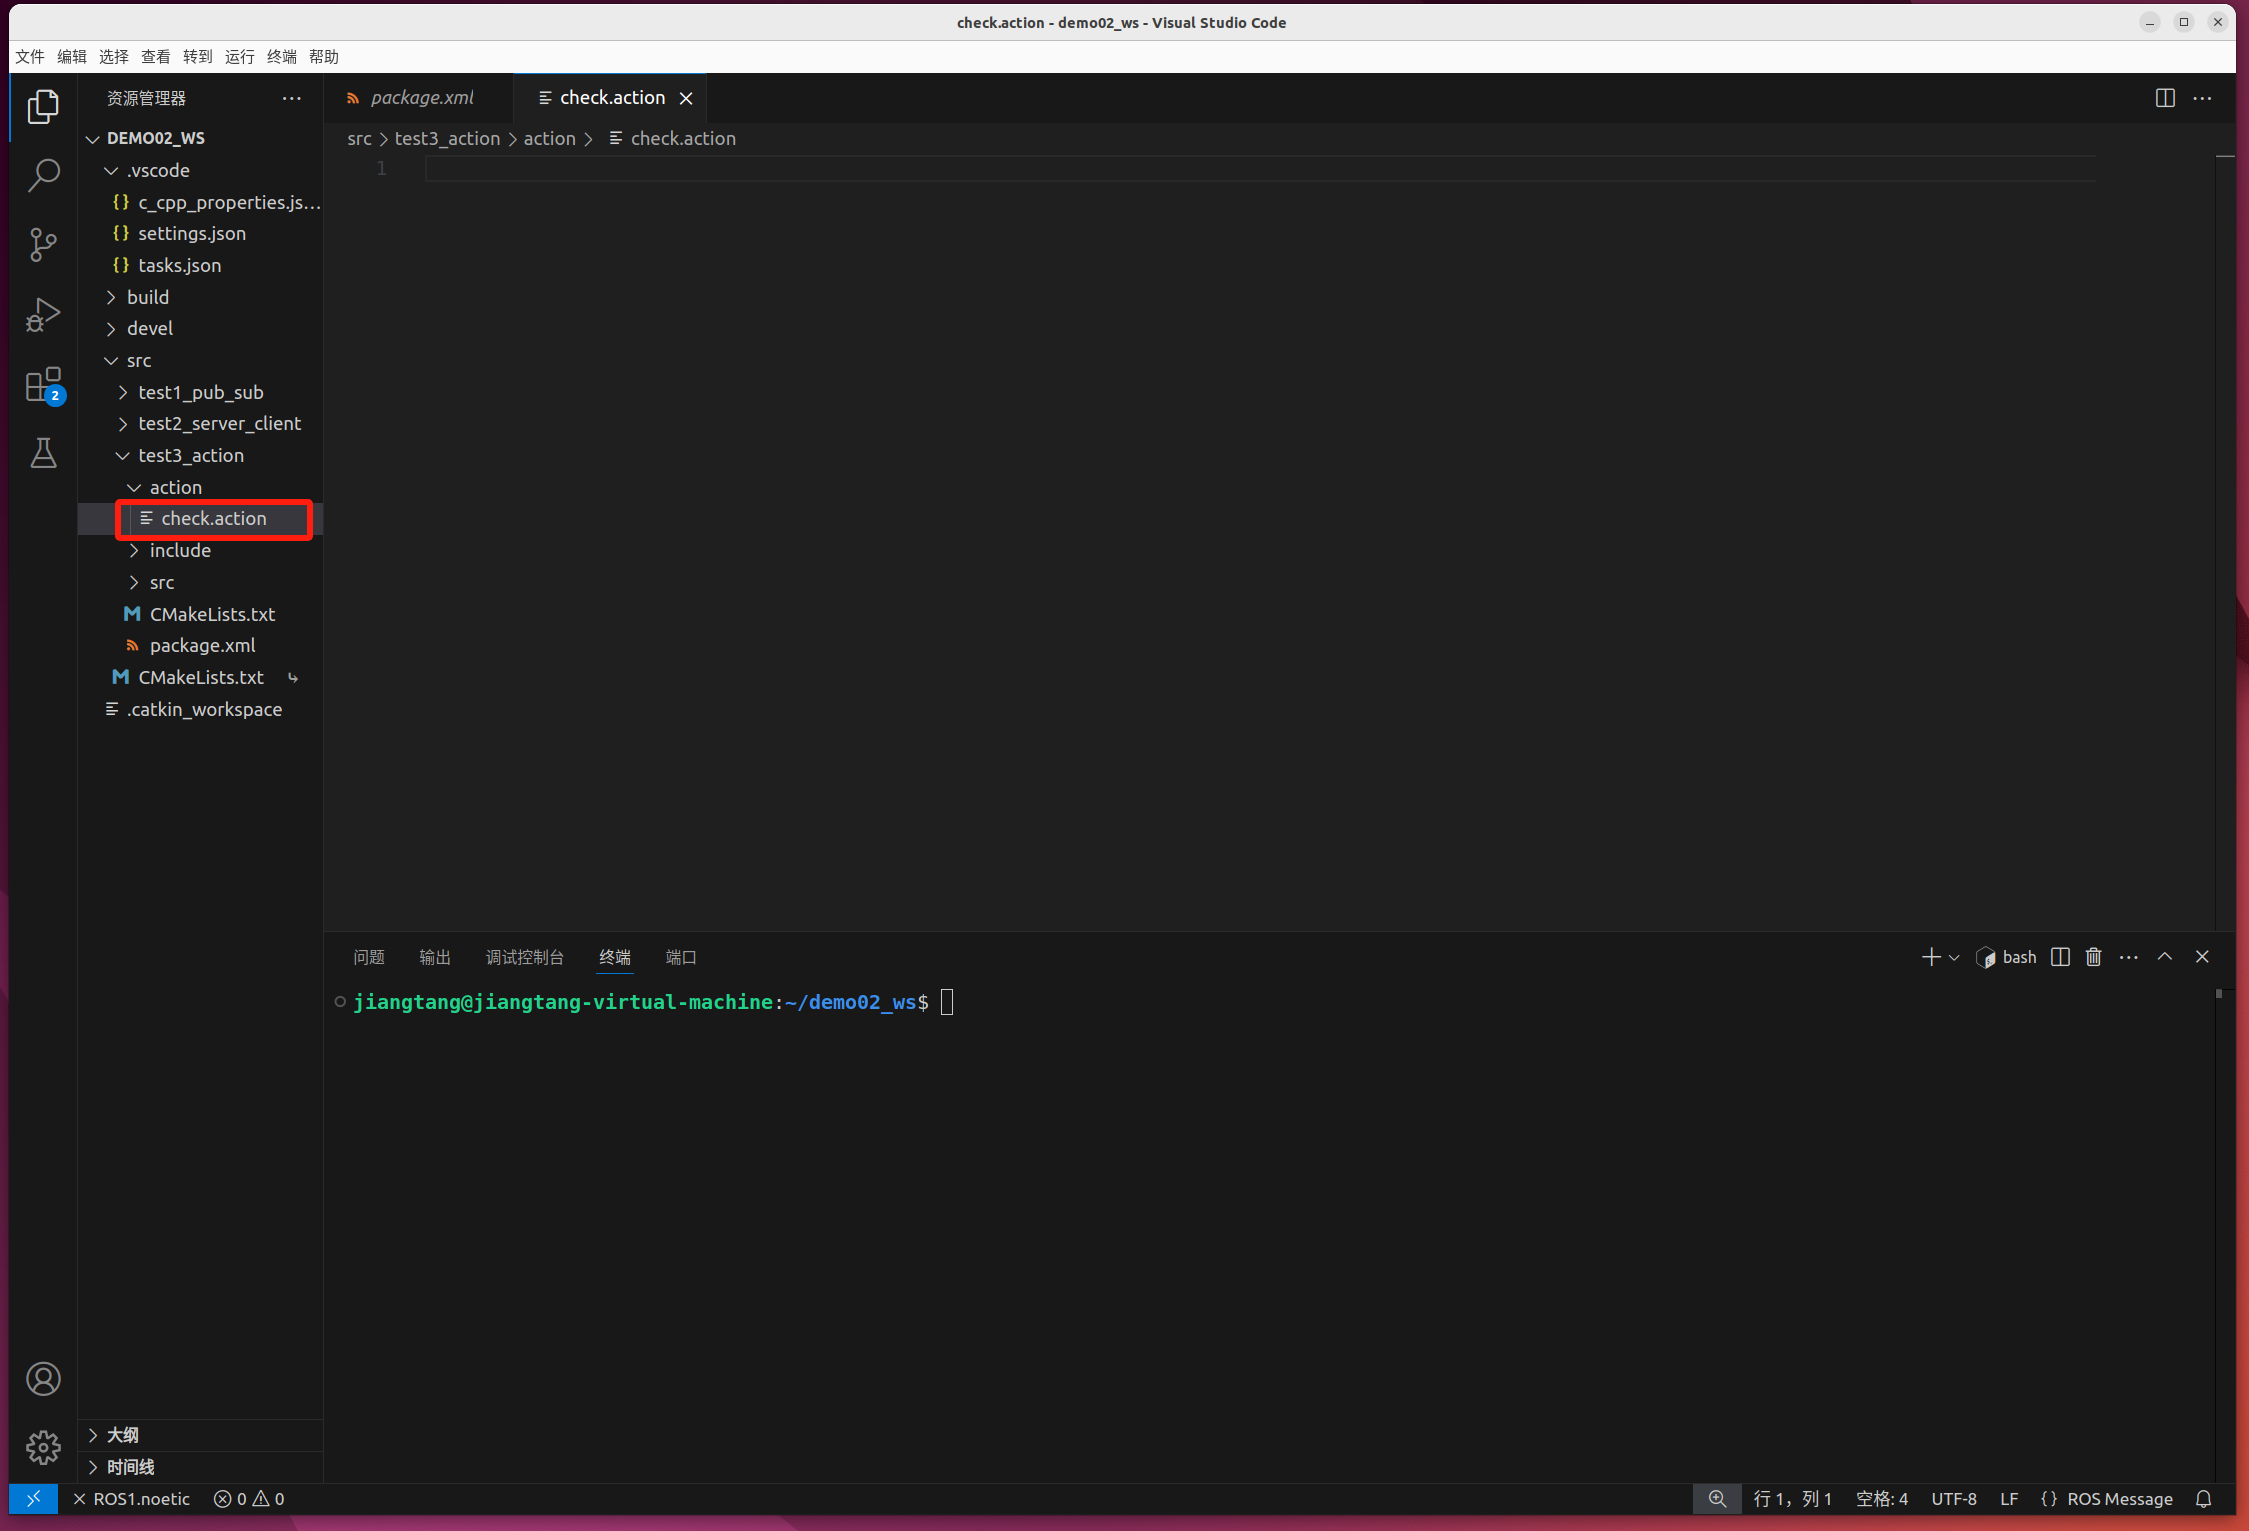The width and height of the screenshot is (2249, 1531).
Task: Click the notifications bell in status bar
Action: 2203,1499
